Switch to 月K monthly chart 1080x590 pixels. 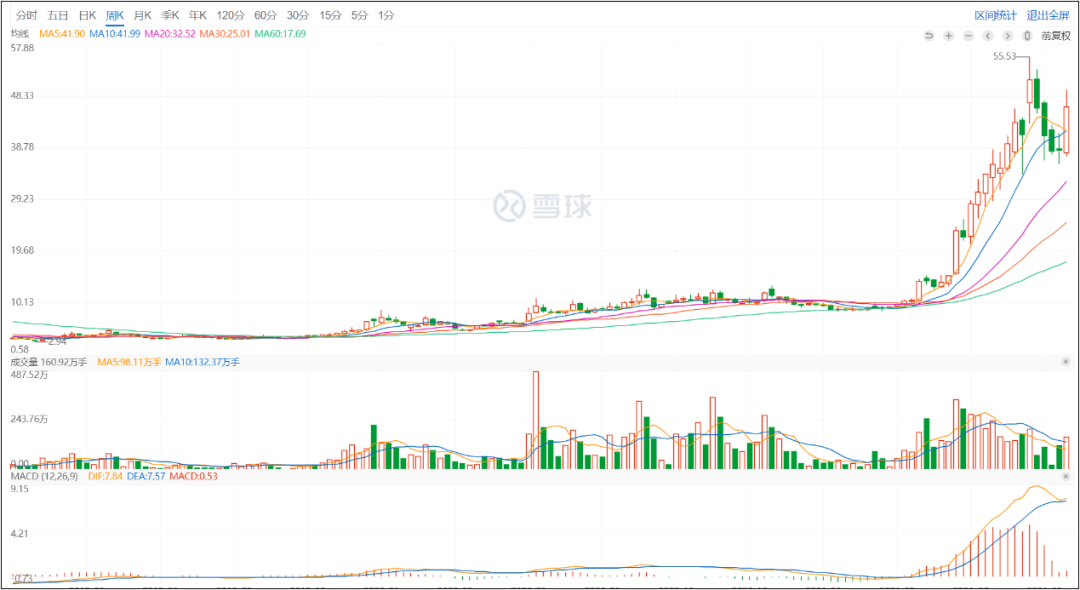[143, 15]
